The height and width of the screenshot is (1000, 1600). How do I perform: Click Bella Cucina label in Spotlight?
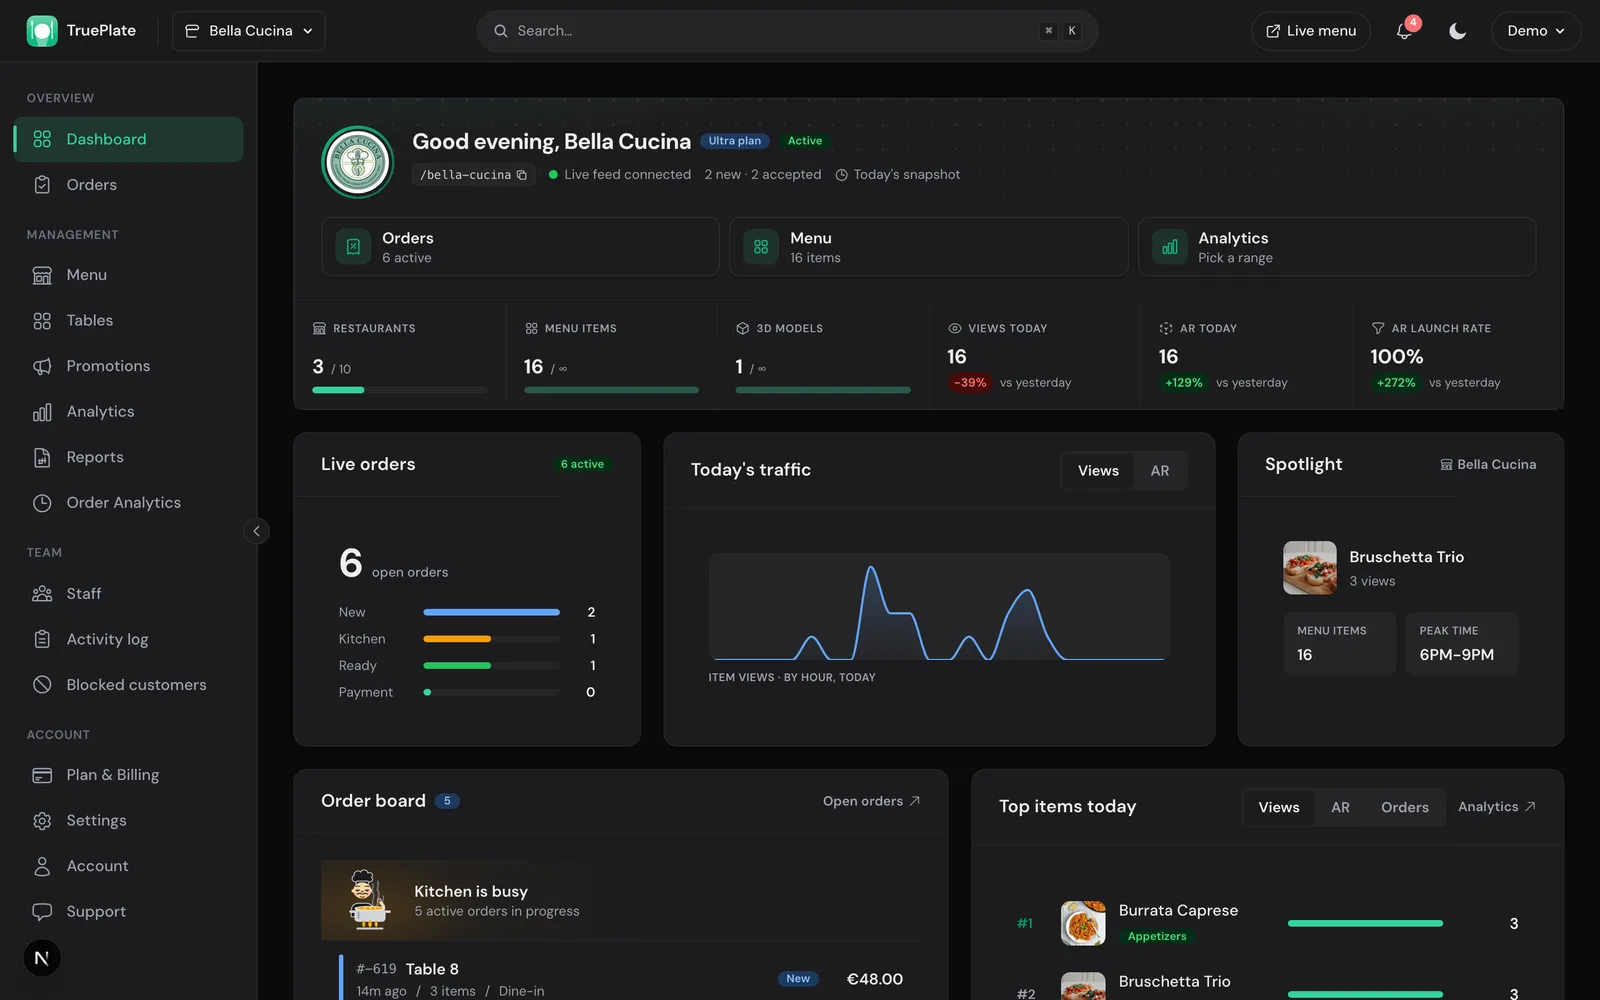tap(1488, 465)
